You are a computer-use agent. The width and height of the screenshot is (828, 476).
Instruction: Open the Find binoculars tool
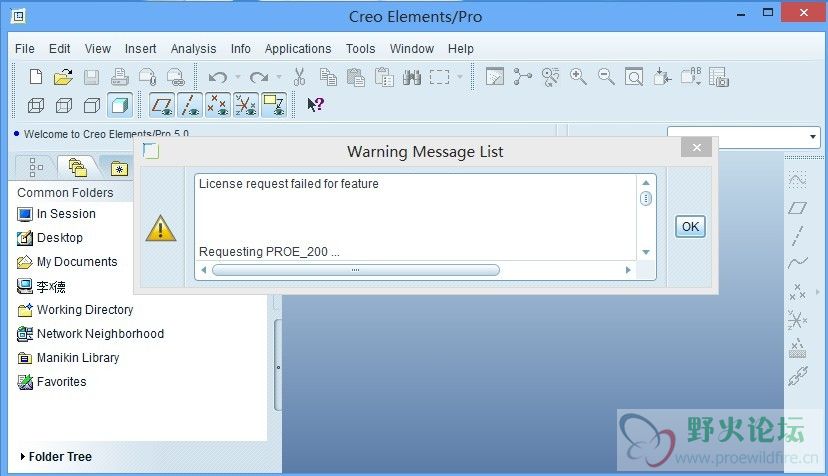pyautogui.click(x=412, y=77)
